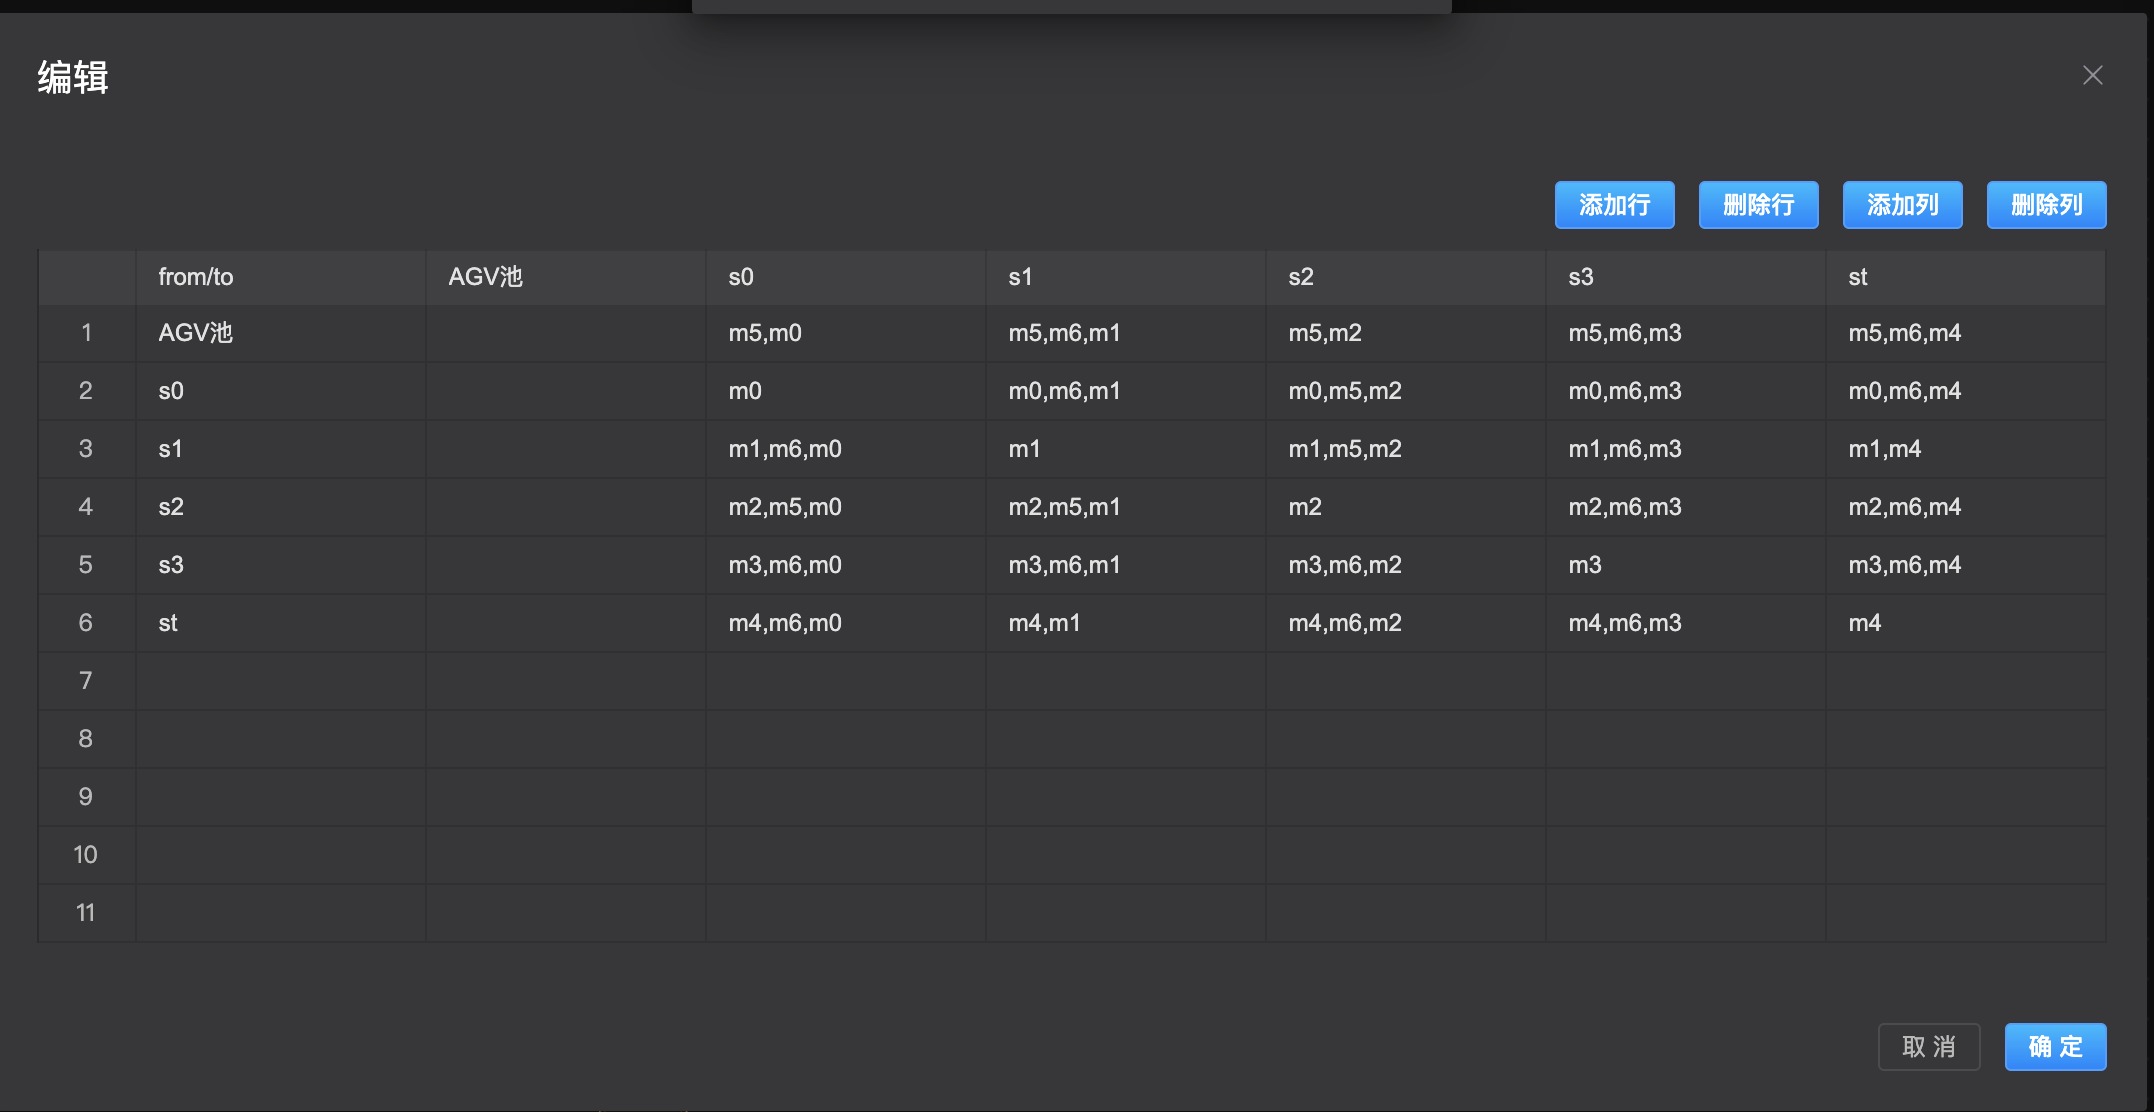2154x1112 pixels.
Task: Close the 编辑 dialog with X
Action: 2092,76
